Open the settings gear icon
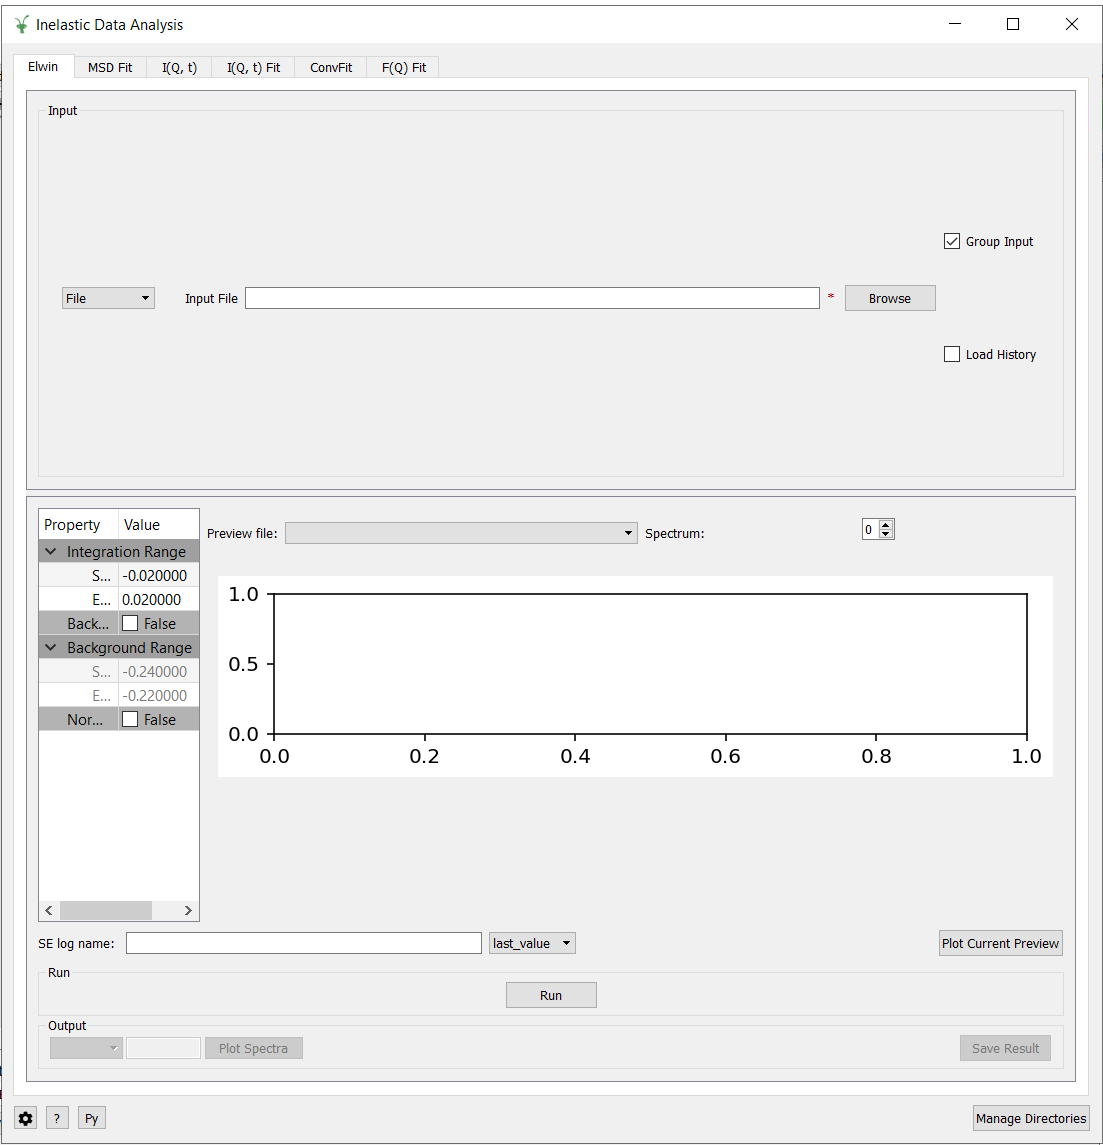 (26, 1118)
